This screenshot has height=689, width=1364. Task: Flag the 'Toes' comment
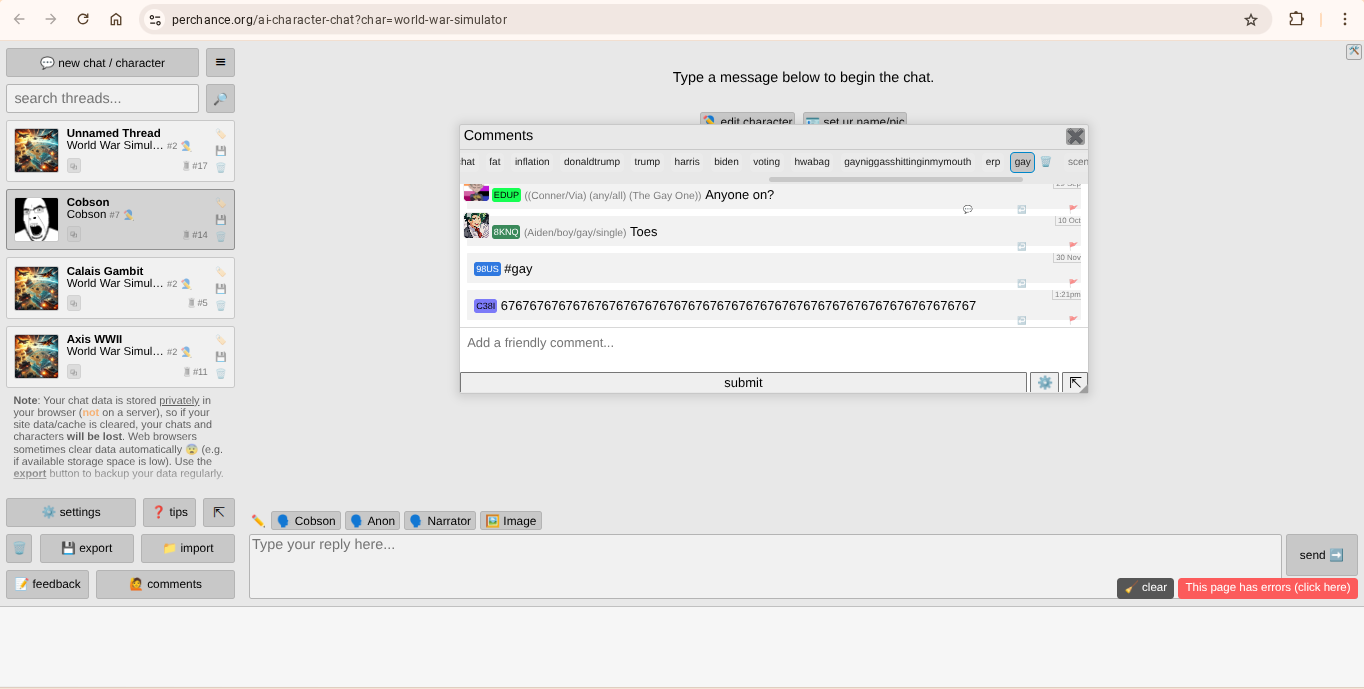coord(1073,245)
